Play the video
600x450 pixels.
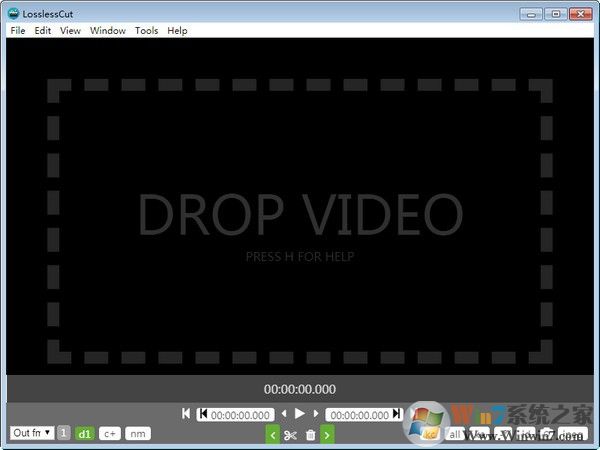[300, 414]
